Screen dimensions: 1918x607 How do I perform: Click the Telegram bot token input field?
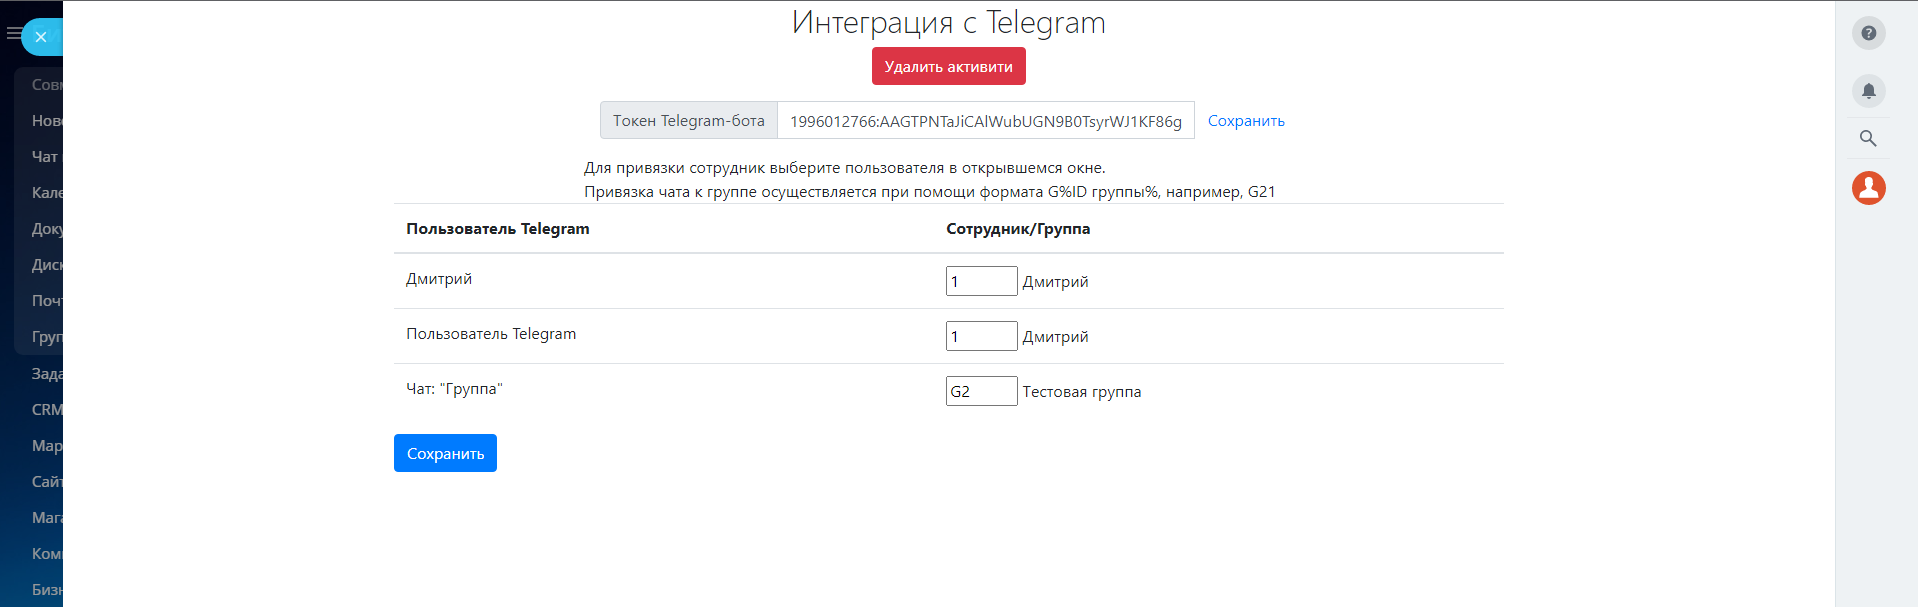pyautogui.click(x=985, y=120)
